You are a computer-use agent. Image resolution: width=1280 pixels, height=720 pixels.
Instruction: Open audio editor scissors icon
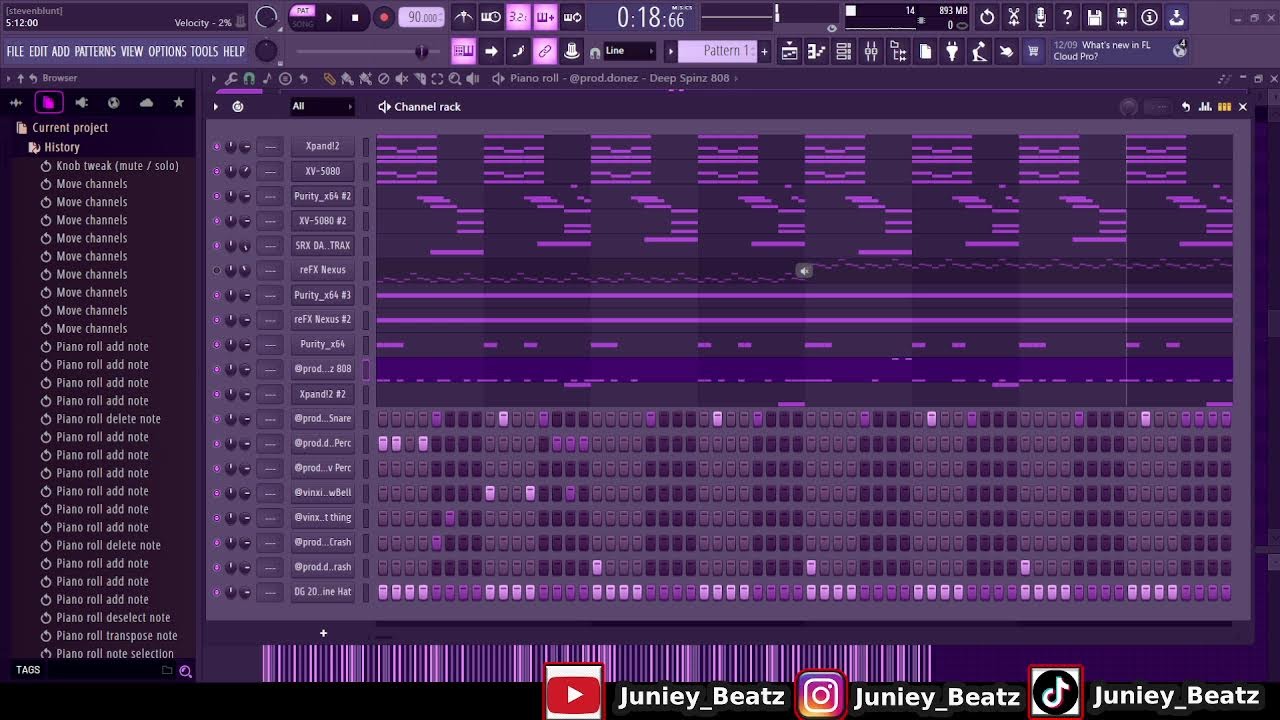point(1014,17)
